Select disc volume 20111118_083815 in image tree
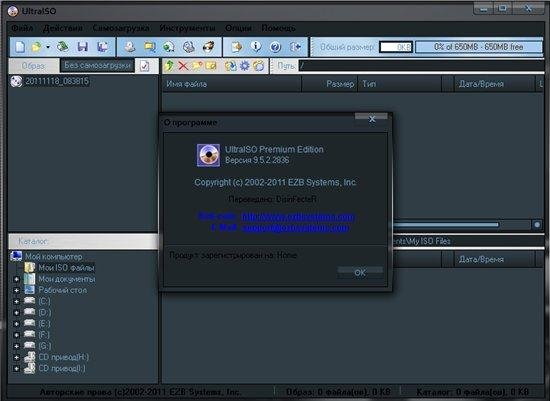This screenshot has height=401, width=550. coord(56,81)
